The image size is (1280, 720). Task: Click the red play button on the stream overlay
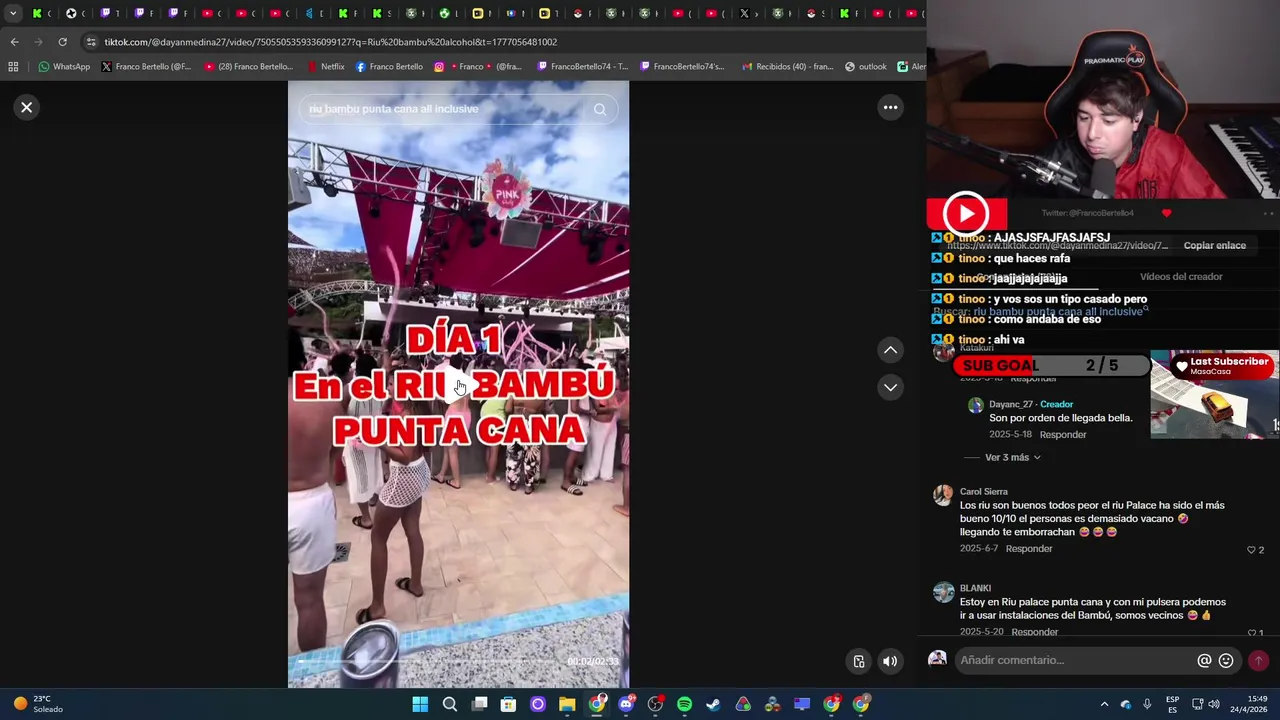pos(966,213)
